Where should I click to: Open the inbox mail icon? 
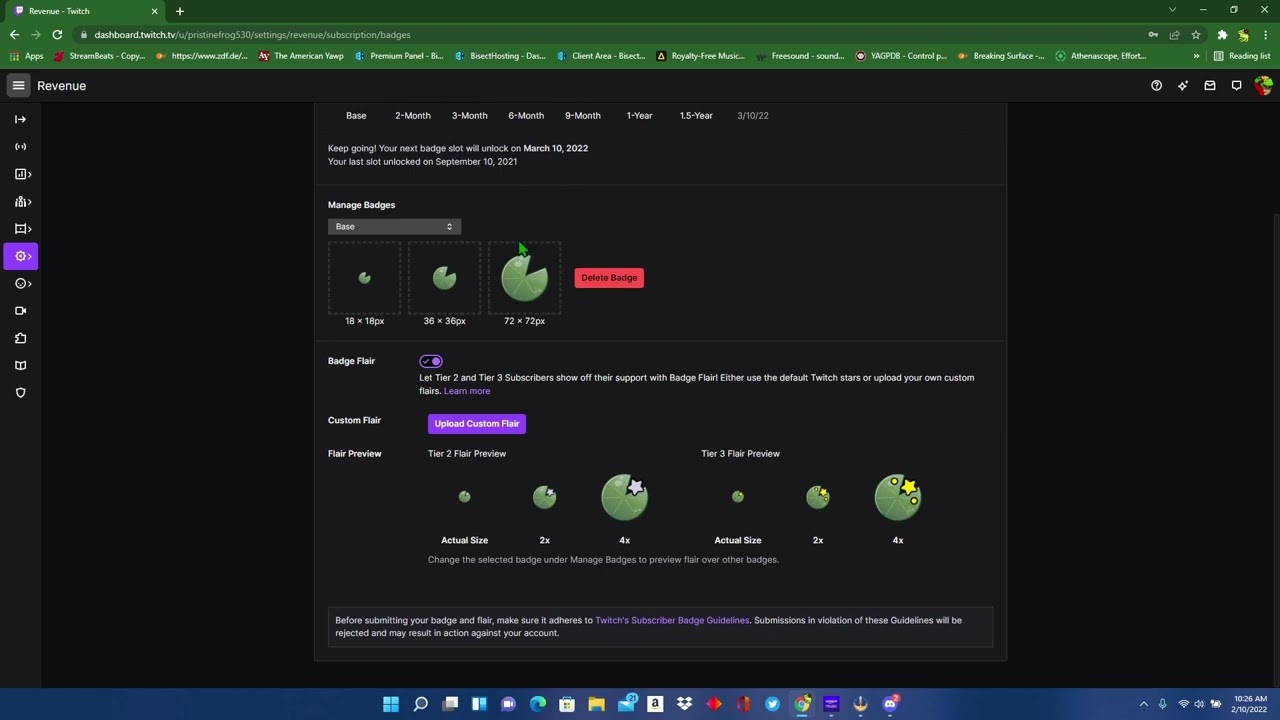click(1210, 86)
